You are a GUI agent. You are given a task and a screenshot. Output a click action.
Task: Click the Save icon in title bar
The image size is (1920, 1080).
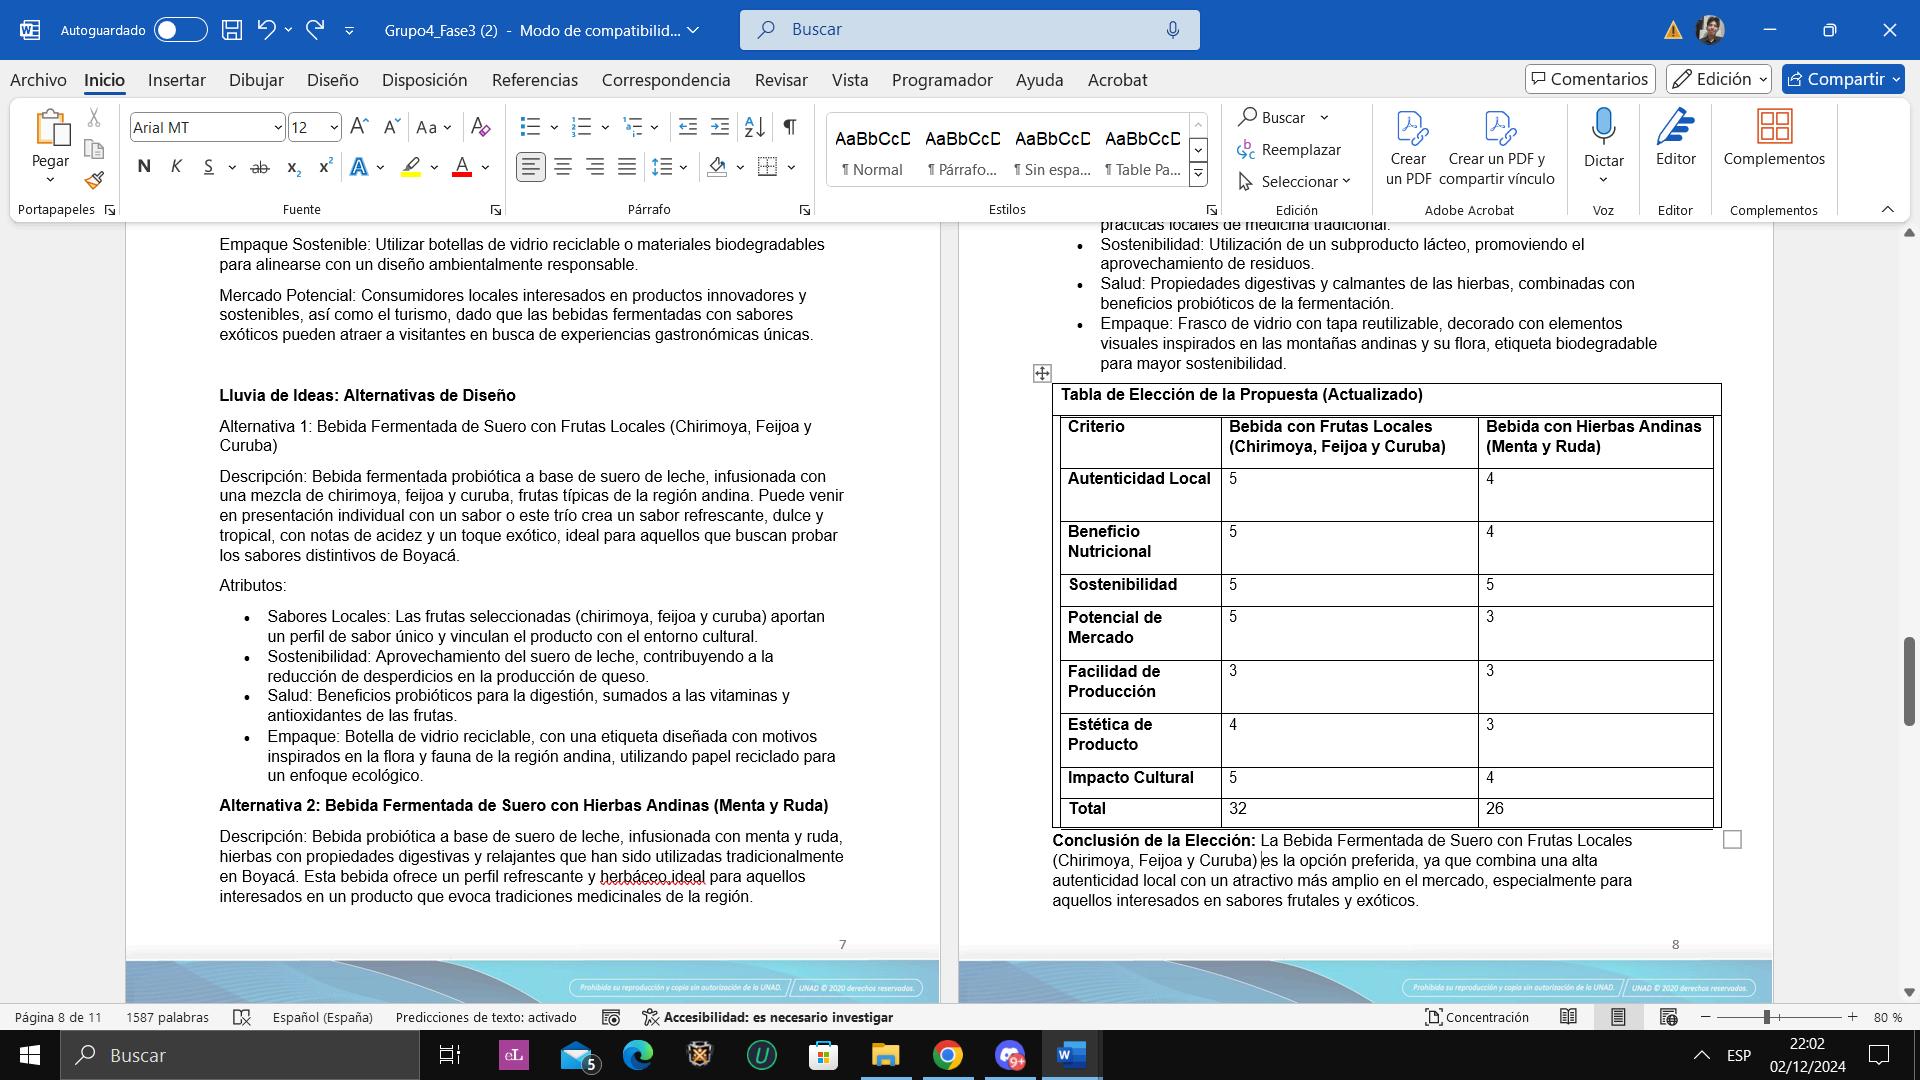click(x=232, y=30)
